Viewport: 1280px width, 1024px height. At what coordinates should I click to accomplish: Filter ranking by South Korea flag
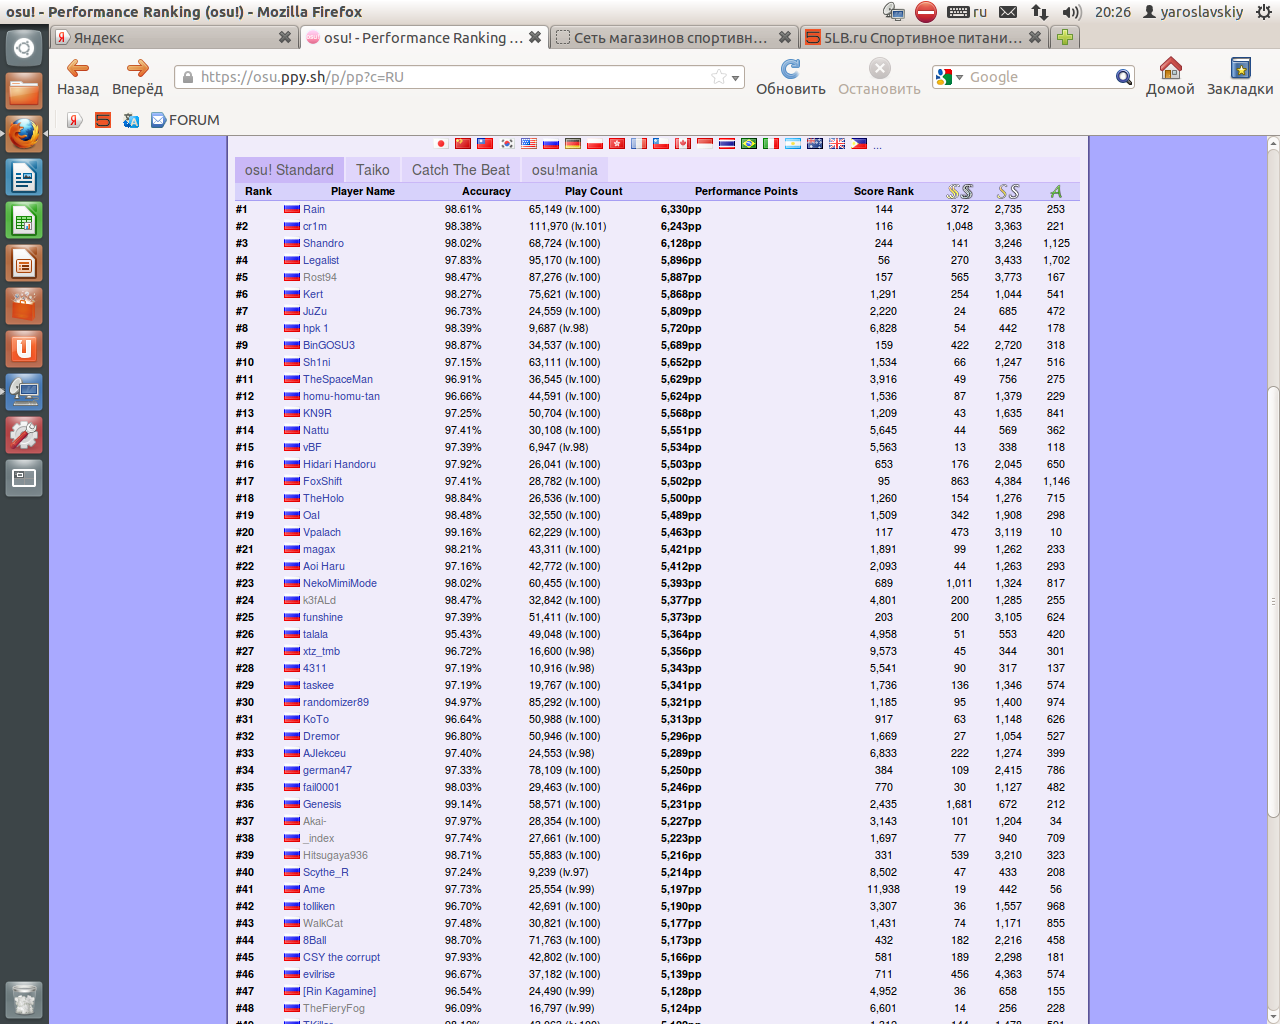(x=507, y=144)
